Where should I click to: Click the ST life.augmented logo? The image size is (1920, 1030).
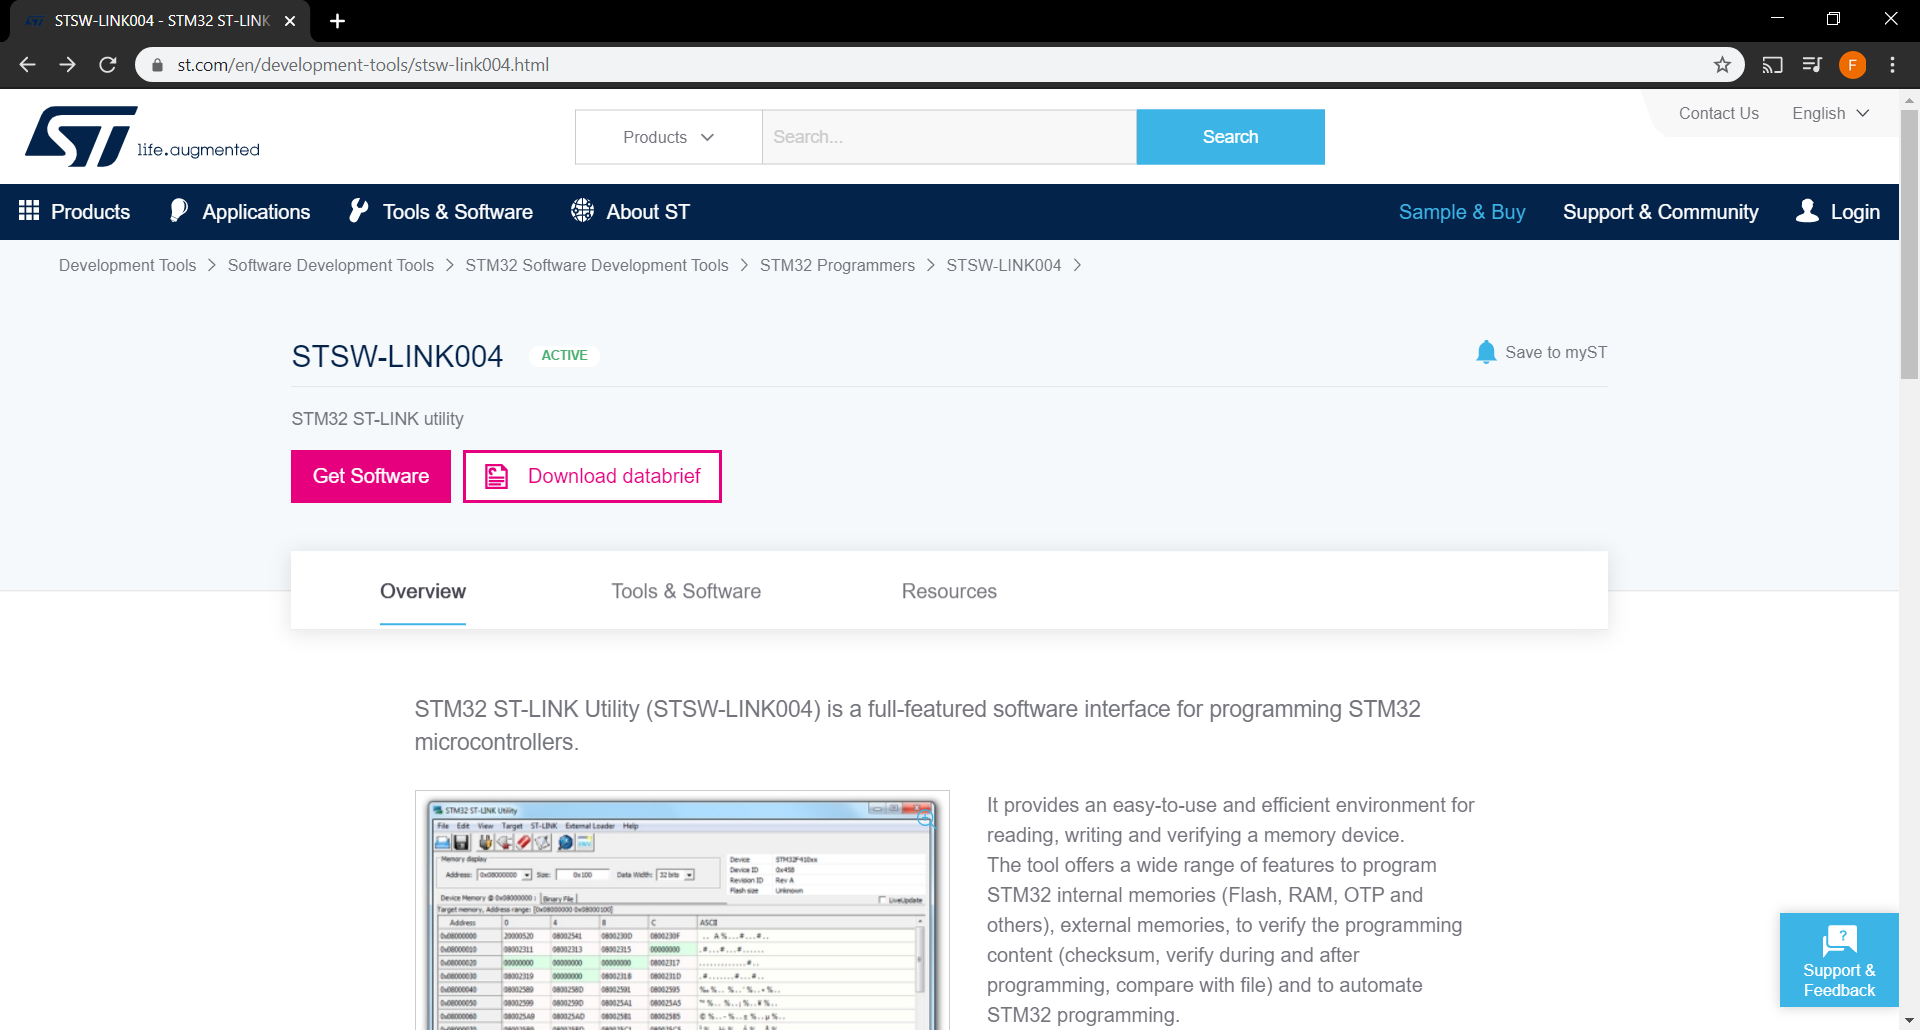(142, 137)
